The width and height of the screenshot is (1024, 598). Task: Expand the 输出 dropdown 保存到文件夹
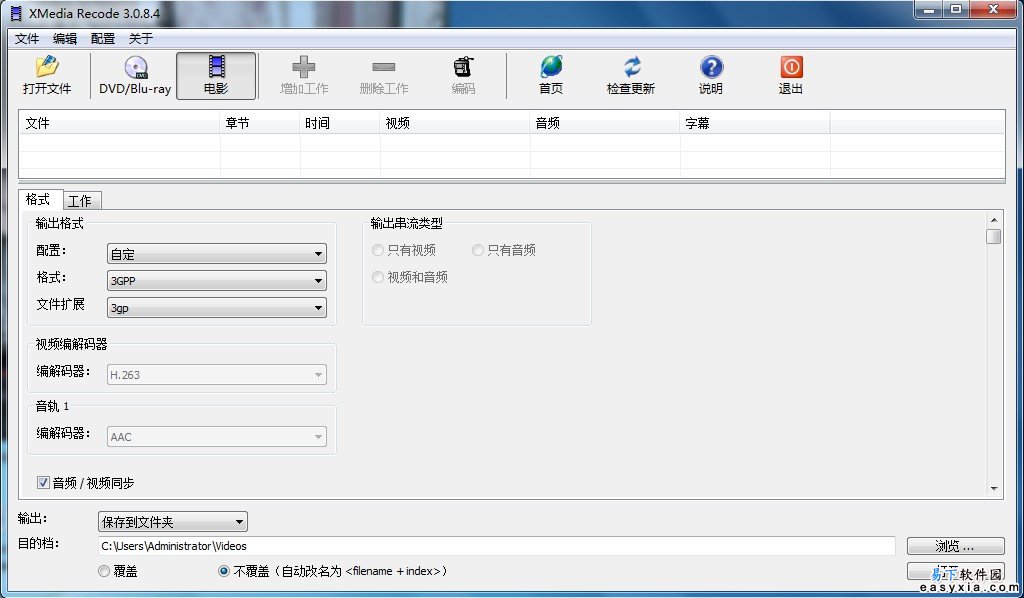[172, 522]
